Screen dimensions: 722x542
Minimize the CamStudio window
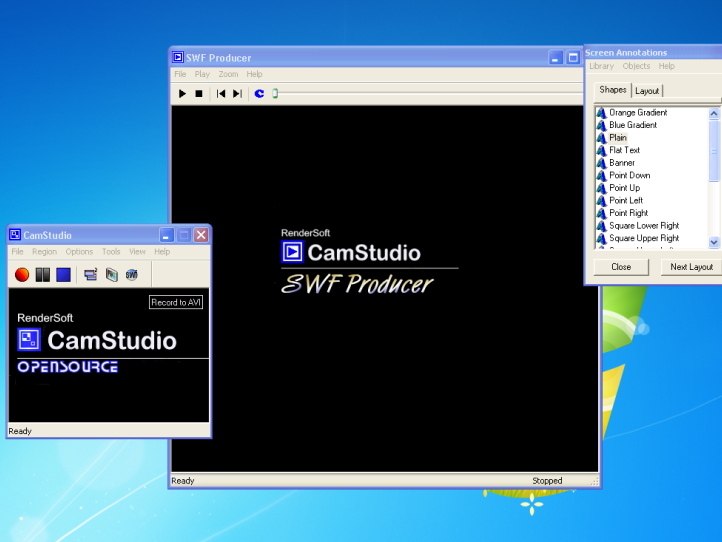pos(166,235)
